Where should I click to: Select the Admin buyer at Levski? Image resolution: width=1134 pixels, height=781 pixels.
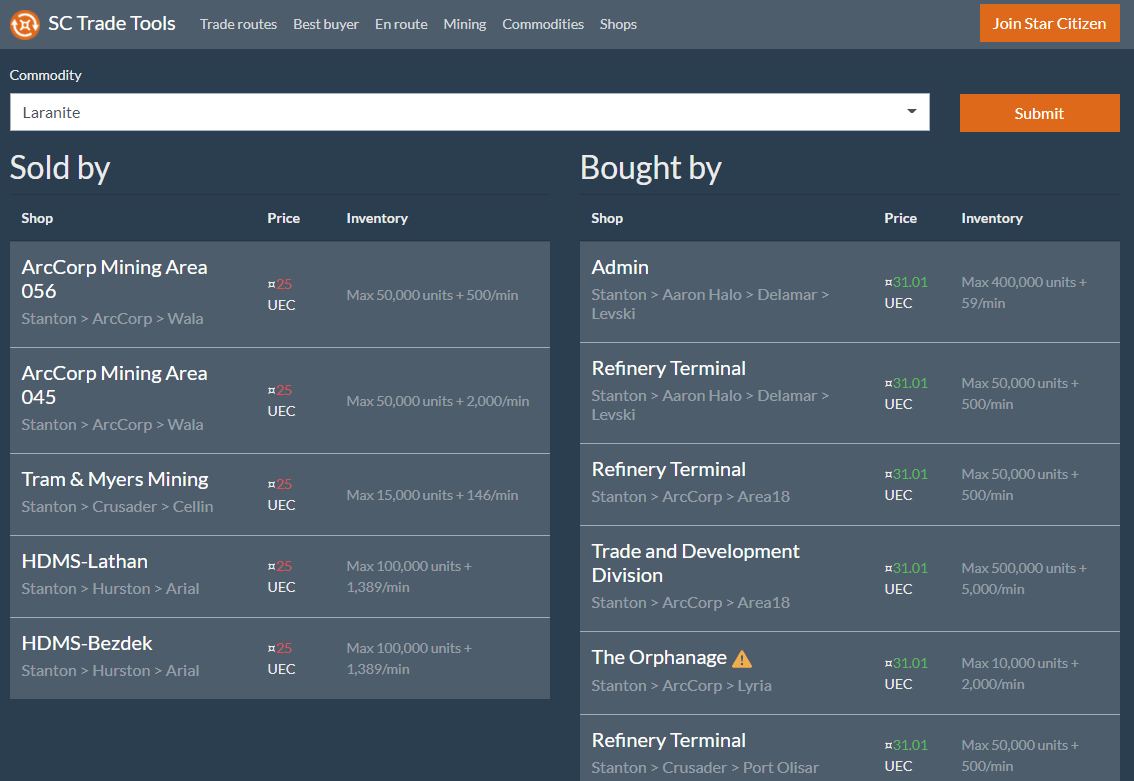[849, 292]
